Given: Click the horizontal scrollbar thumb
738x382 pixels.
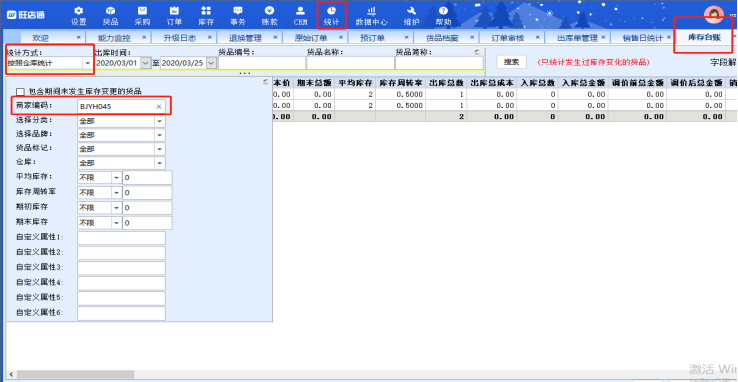Looking at the screenshot, I should [x=75, y=374].
